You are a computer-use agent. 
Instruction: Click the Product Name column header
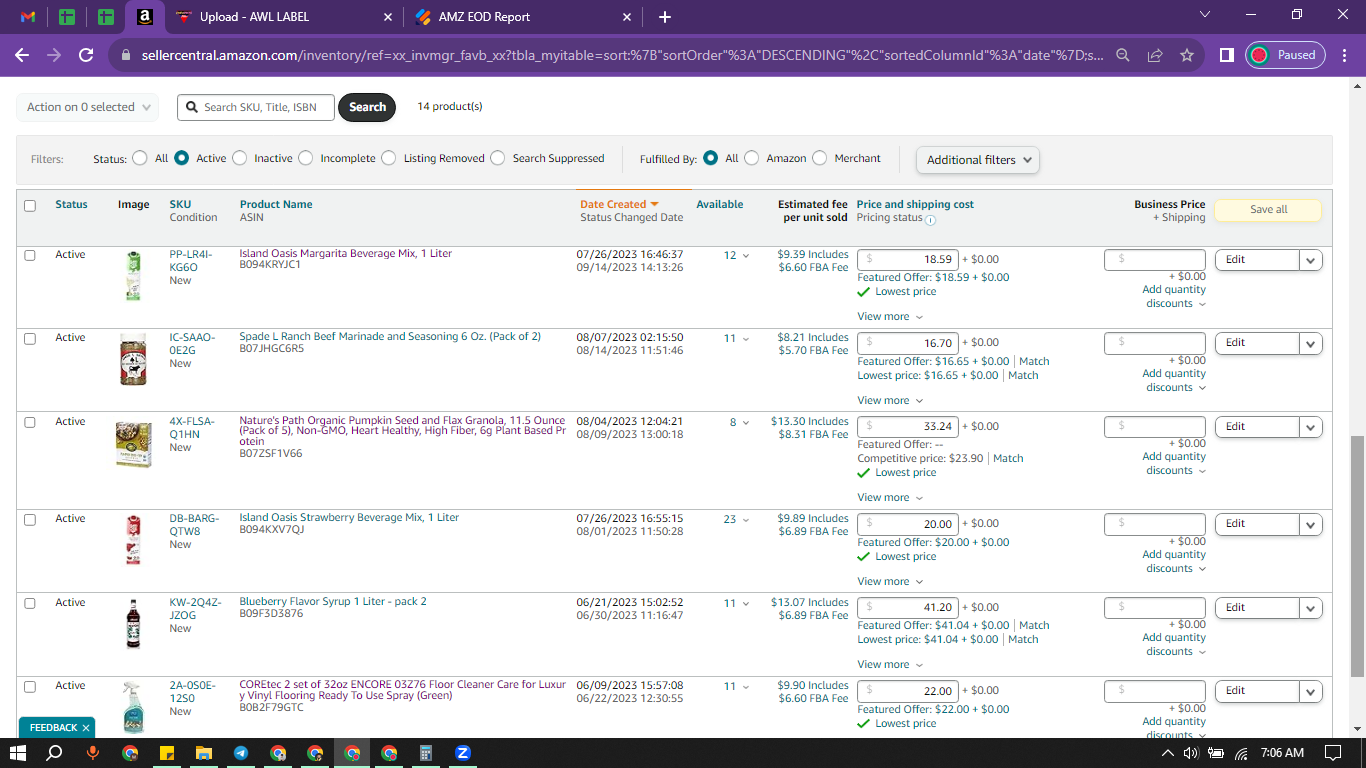[x=276, y=204]
